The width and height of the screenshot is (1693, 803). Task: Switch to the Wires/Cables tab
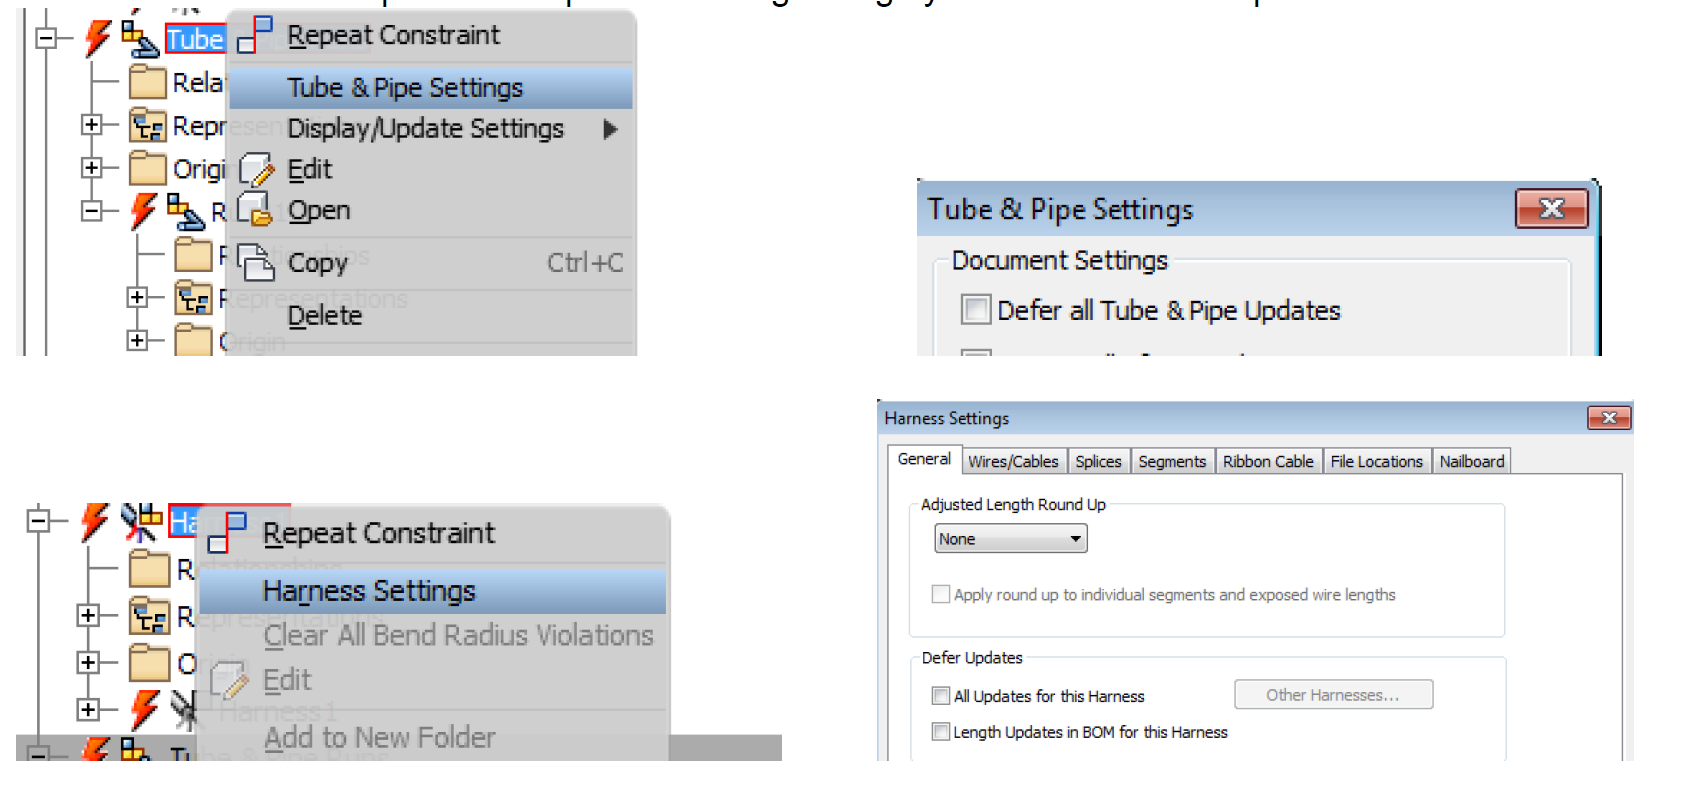tap(1012, 461)
